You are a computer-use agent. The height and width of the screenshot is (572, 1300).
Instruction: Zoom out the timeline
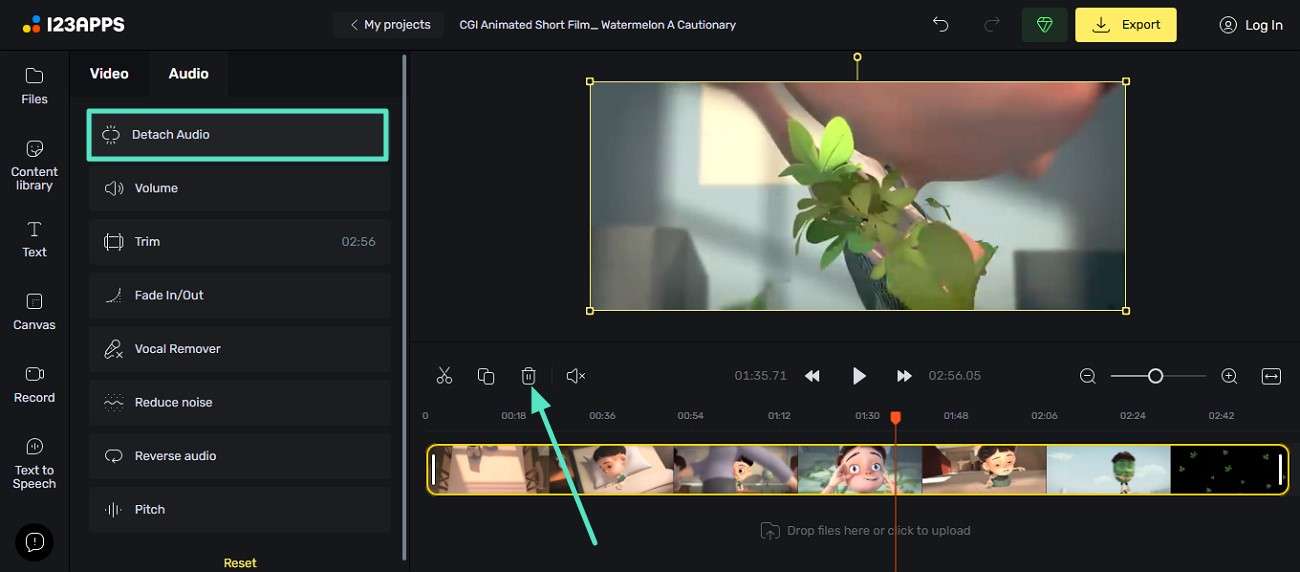(x=1088, y=376)
